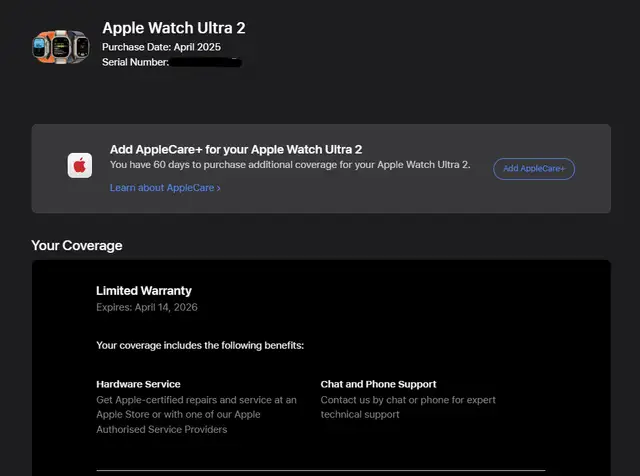Click the Hardware Service benefit heading
Image resolution: width=640 pixels, height=476 pixels.
click(x=138, y=384)
